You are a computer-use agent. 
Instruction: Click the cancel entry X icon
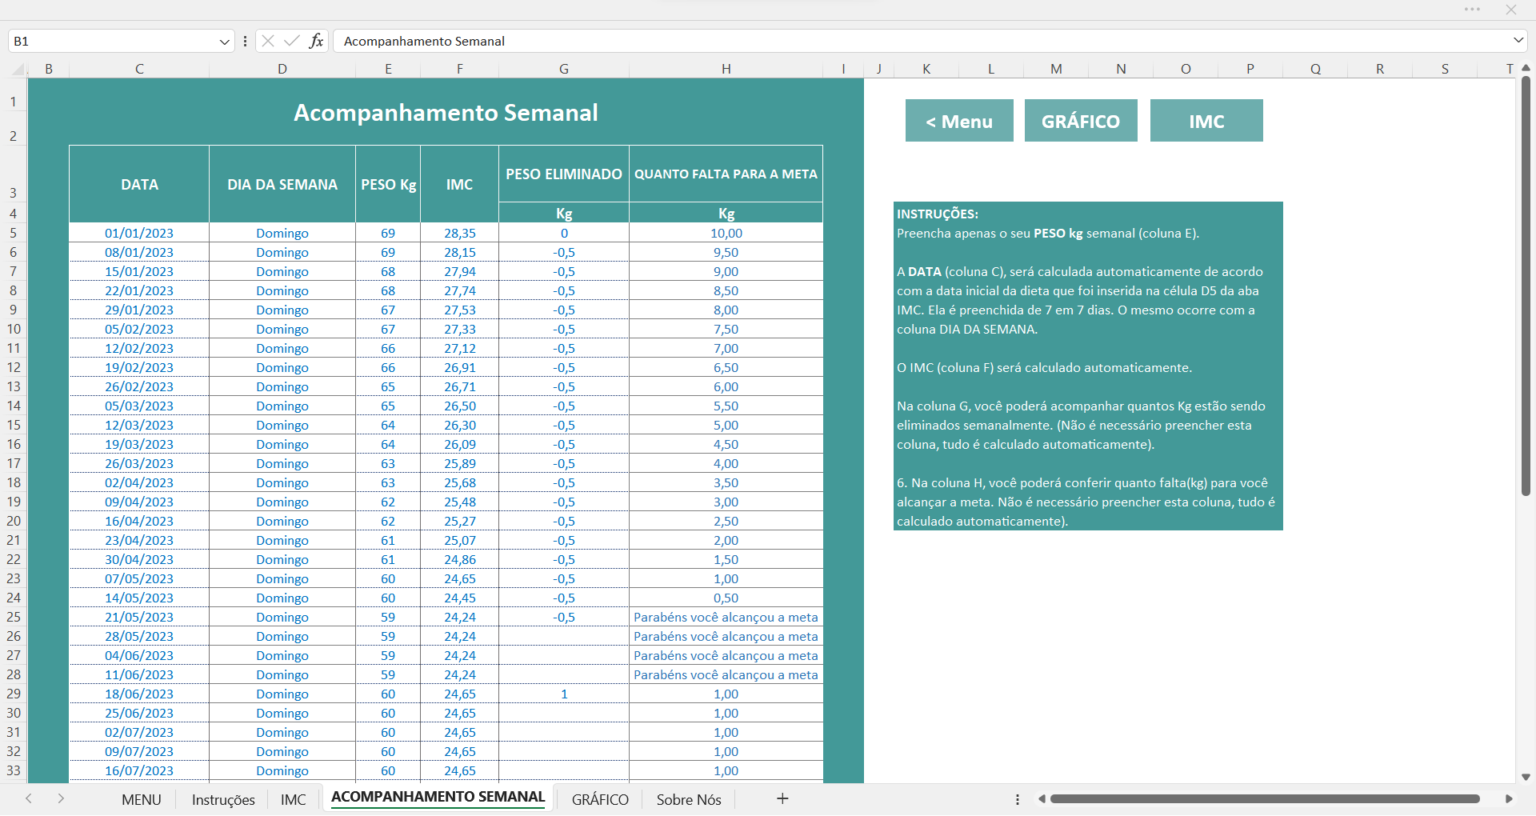click(267, 41)
